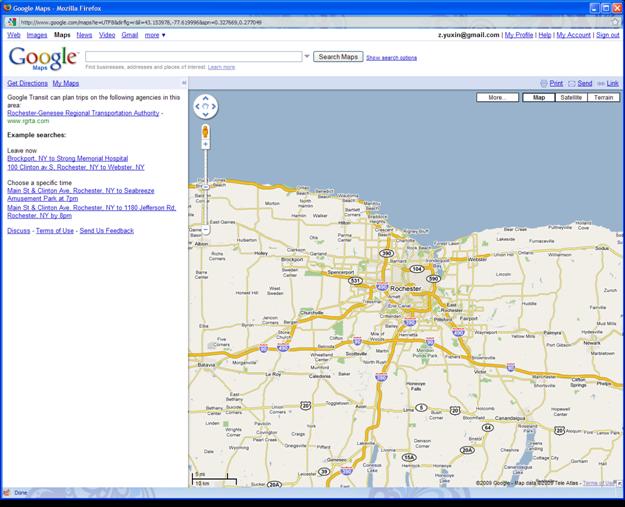Click the Link link above the map
625x507 pixels.
point(613,83)
